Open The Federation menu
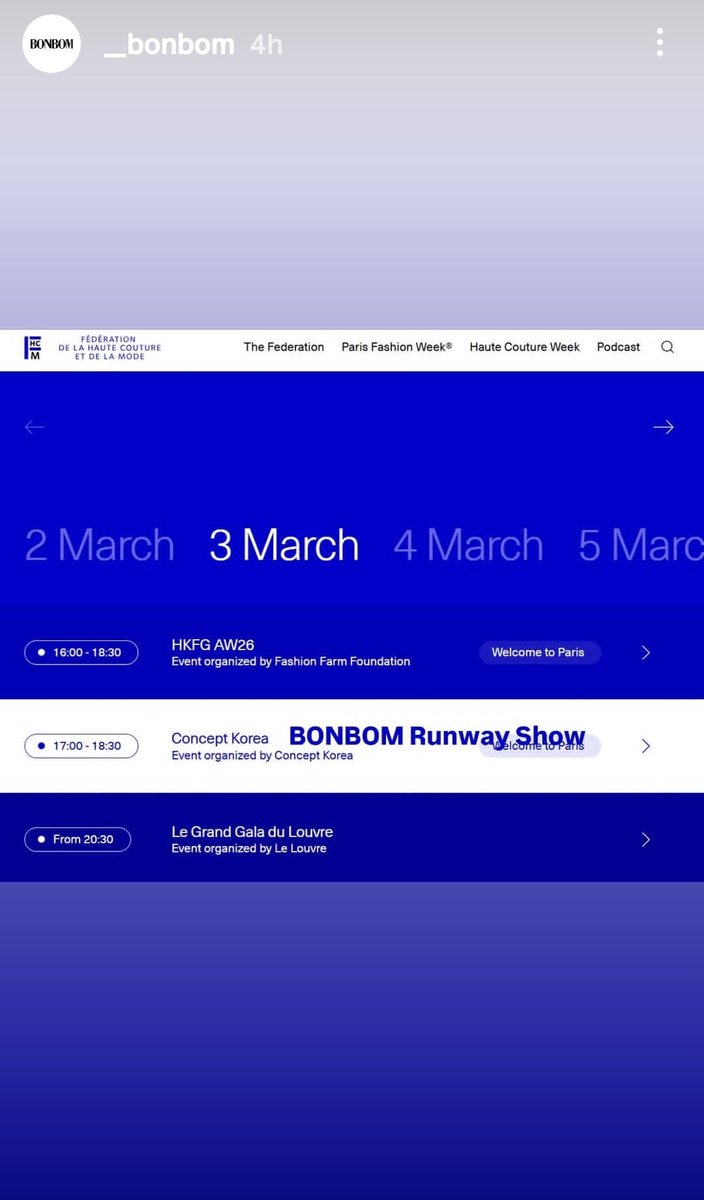Screen dimensions: 704x1200 click(x=284, y=347)
